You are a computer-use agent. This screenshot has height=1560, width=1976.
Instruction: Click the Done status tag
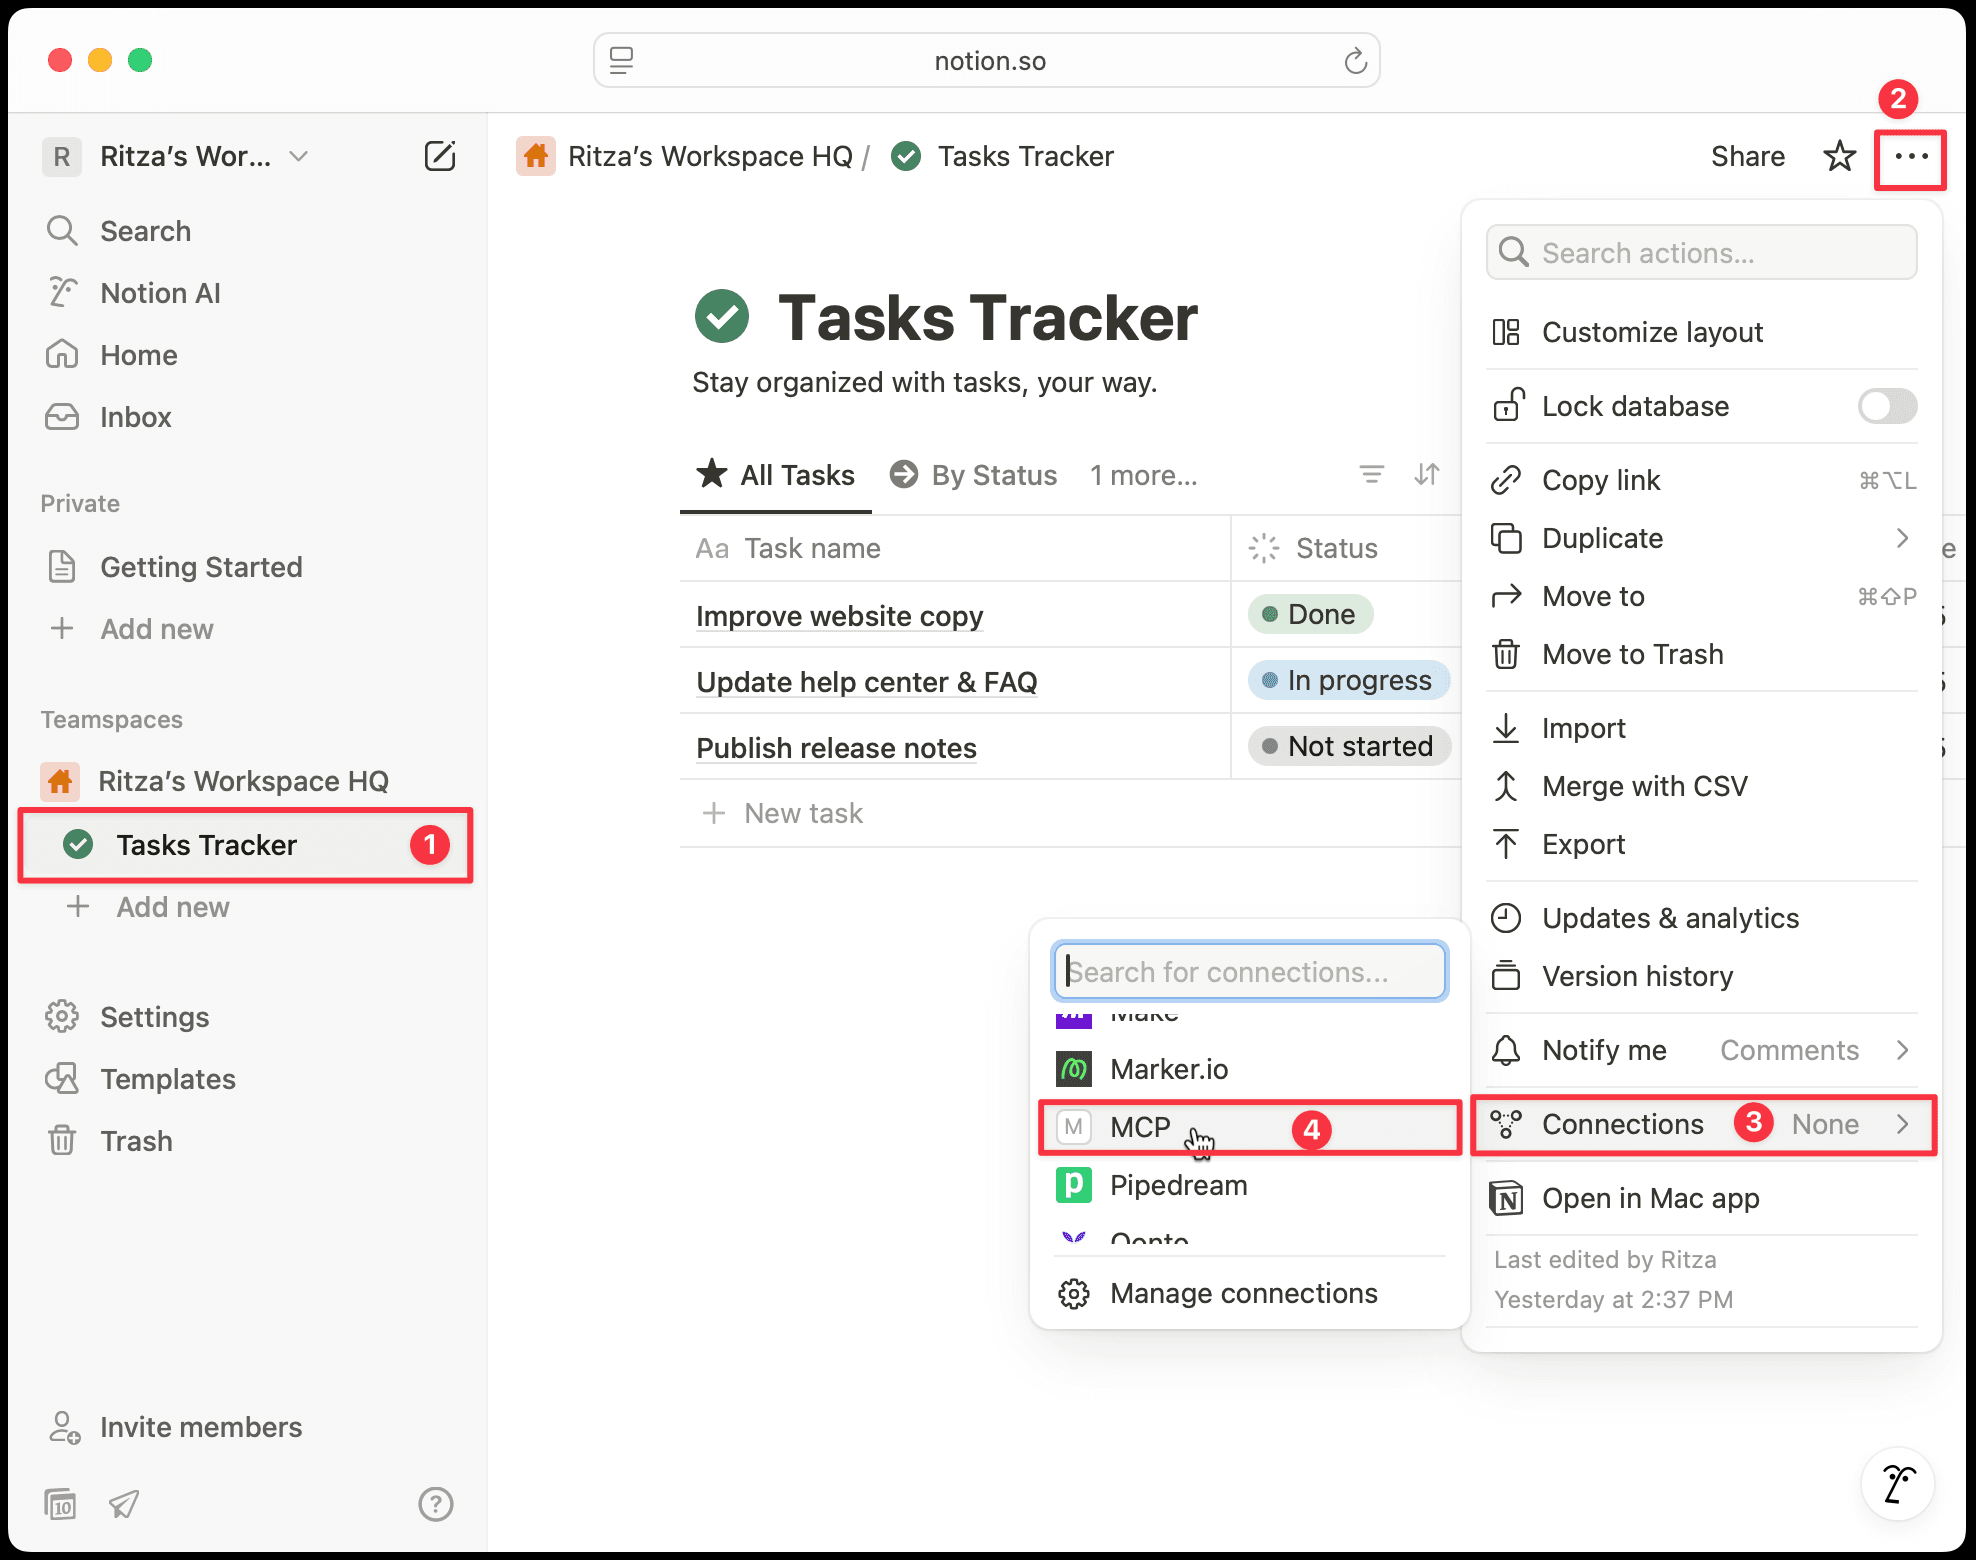click(1311, 614)
